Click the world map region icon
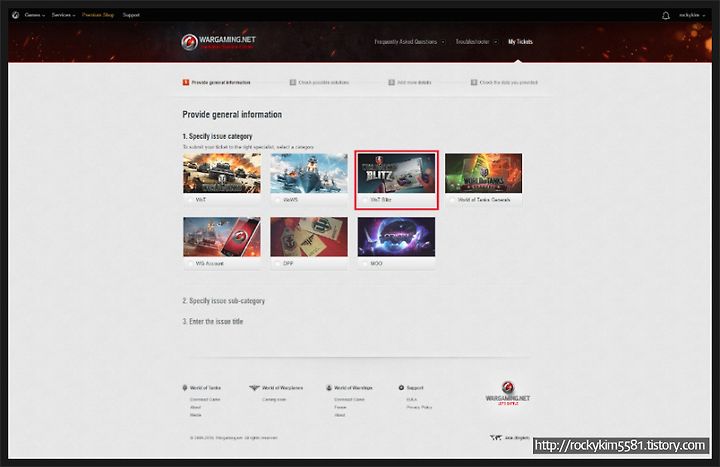The height and width of the screenshot is (467, 720). (495, 438)
